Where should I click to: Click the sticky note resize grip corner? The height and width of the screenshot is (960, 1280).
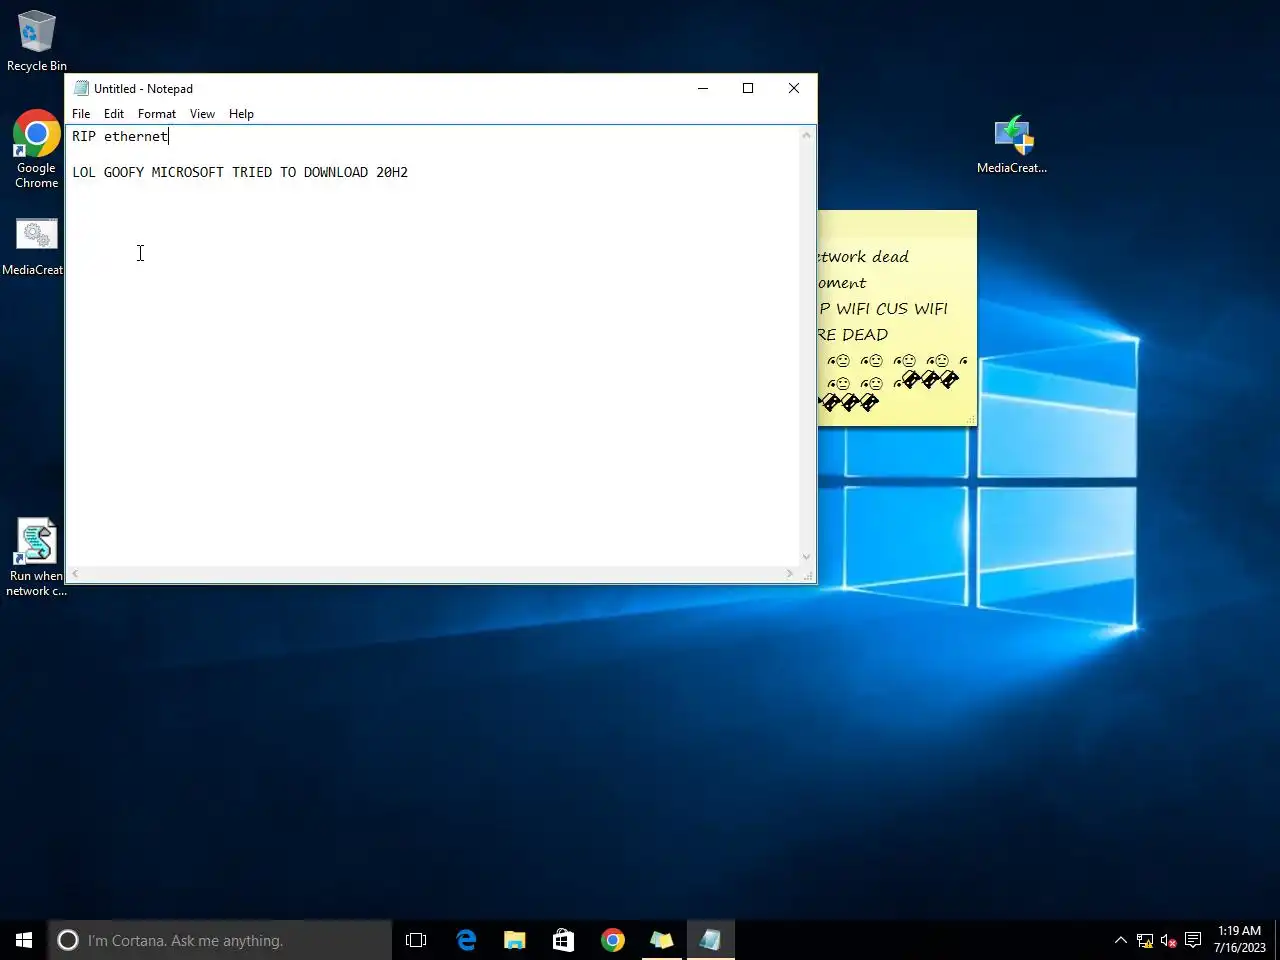(970, 419)
